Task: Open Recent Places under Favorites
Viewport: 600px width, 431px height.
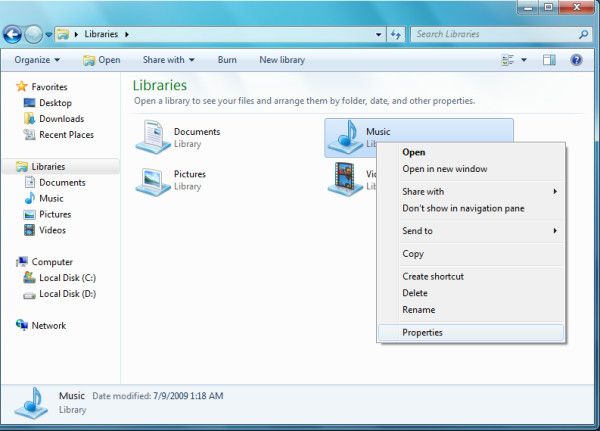Action: point(66,135)
